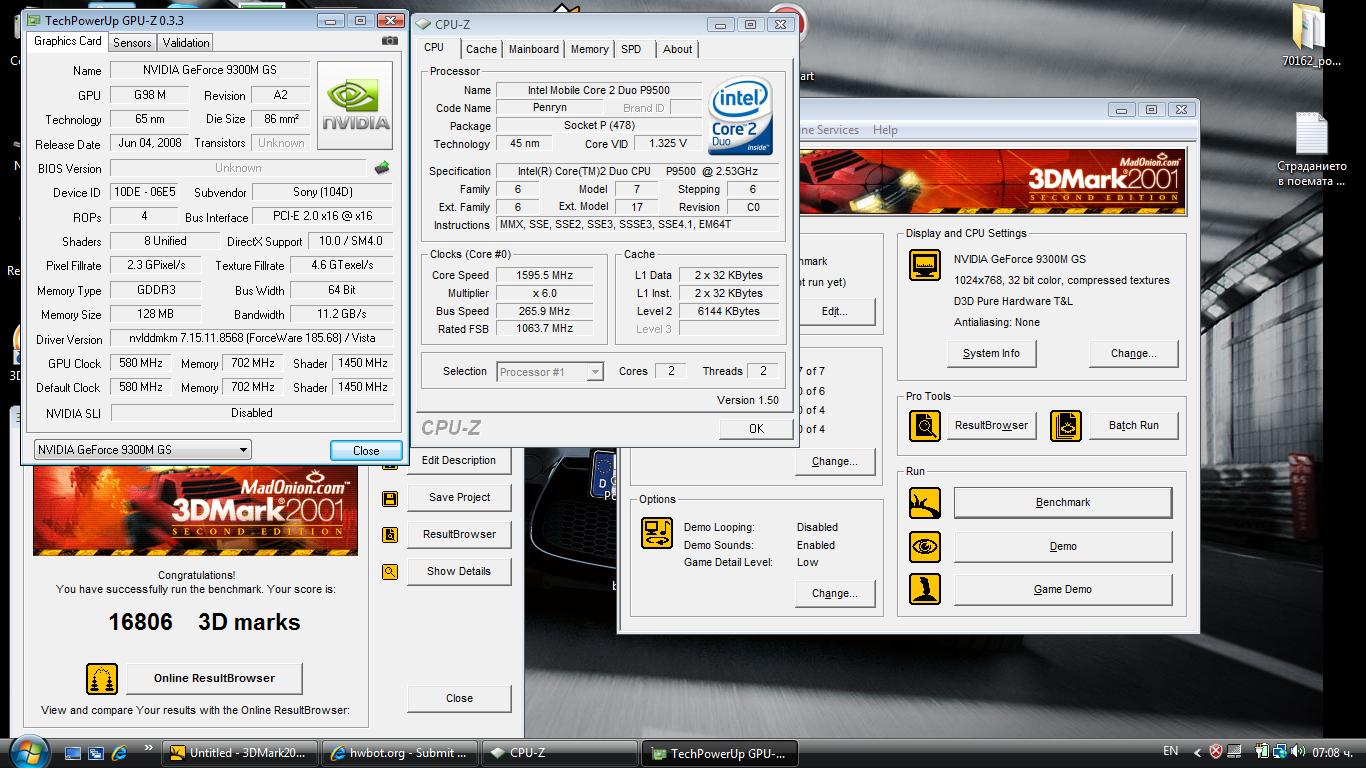Switch to hwbot.org taskbar window
This screenshot has height=768, width=1366.
398,753
